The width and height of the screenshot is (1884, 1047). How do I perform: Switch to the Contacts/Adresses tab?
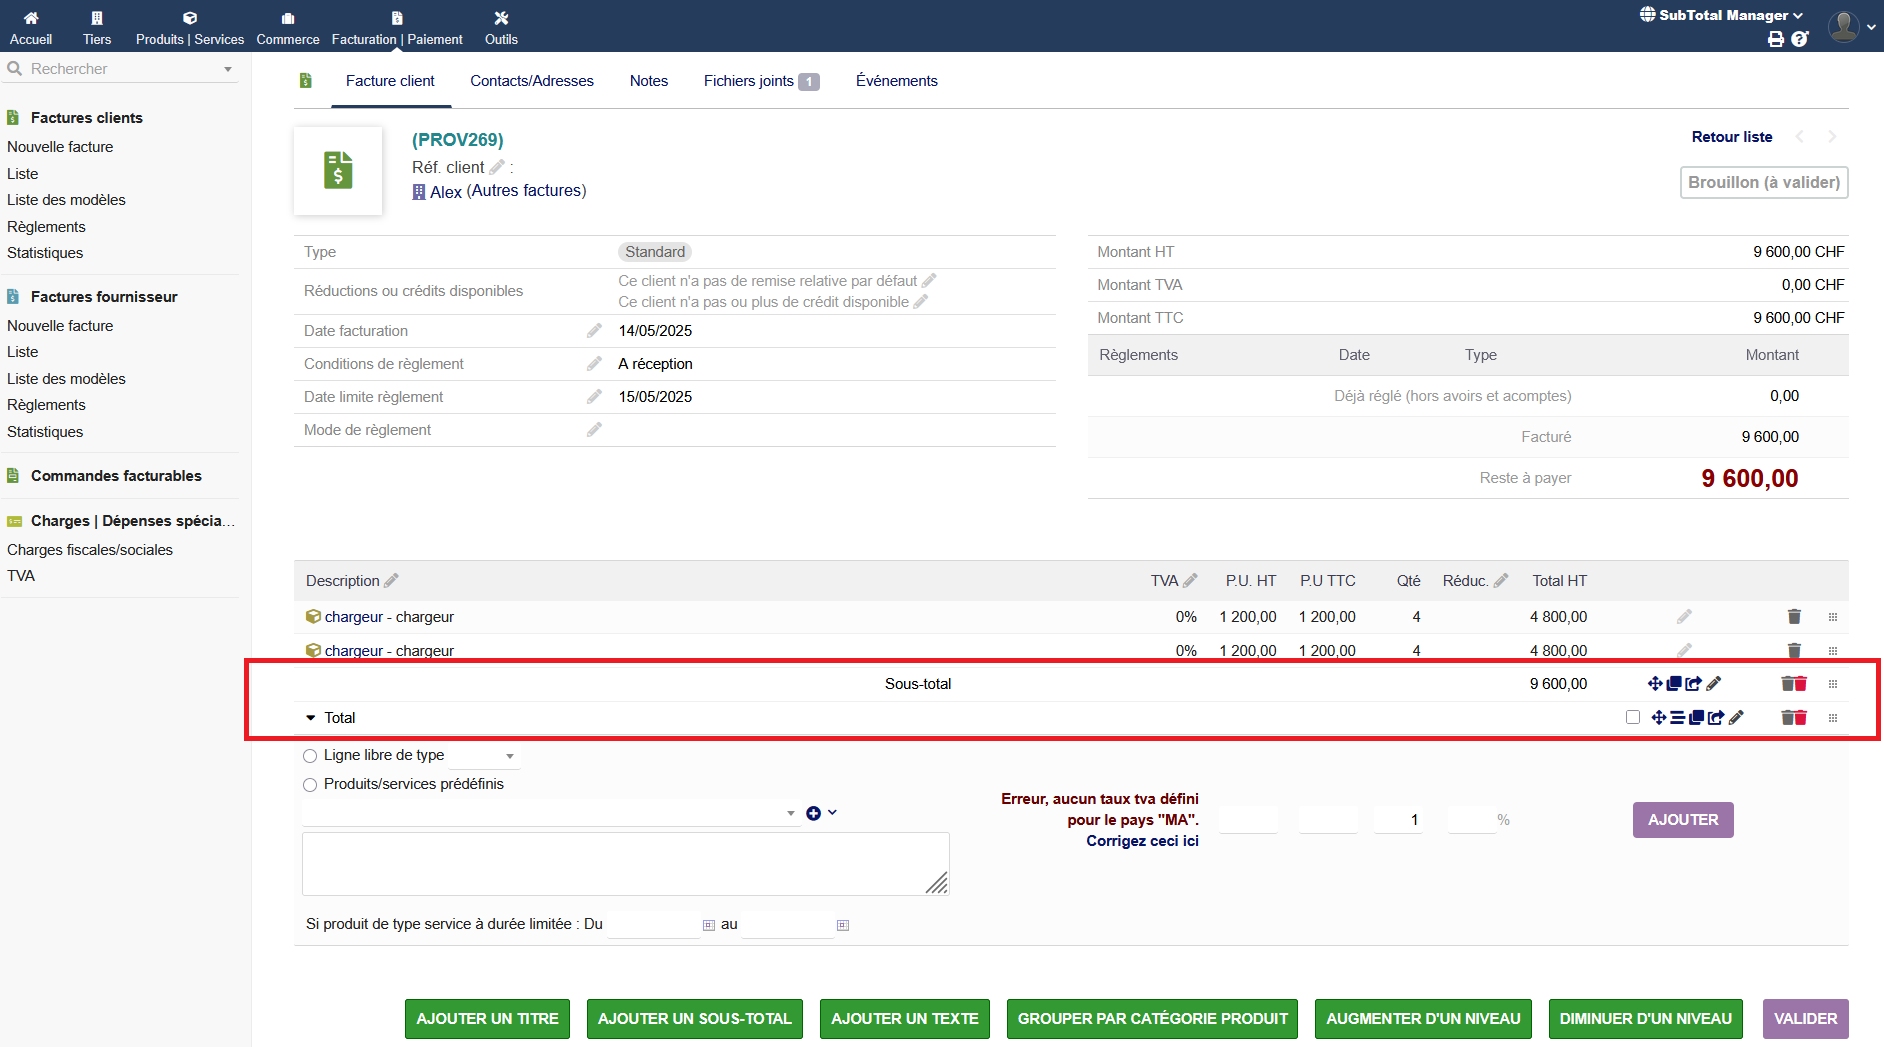pyautogui.click(x=531, y=81)
